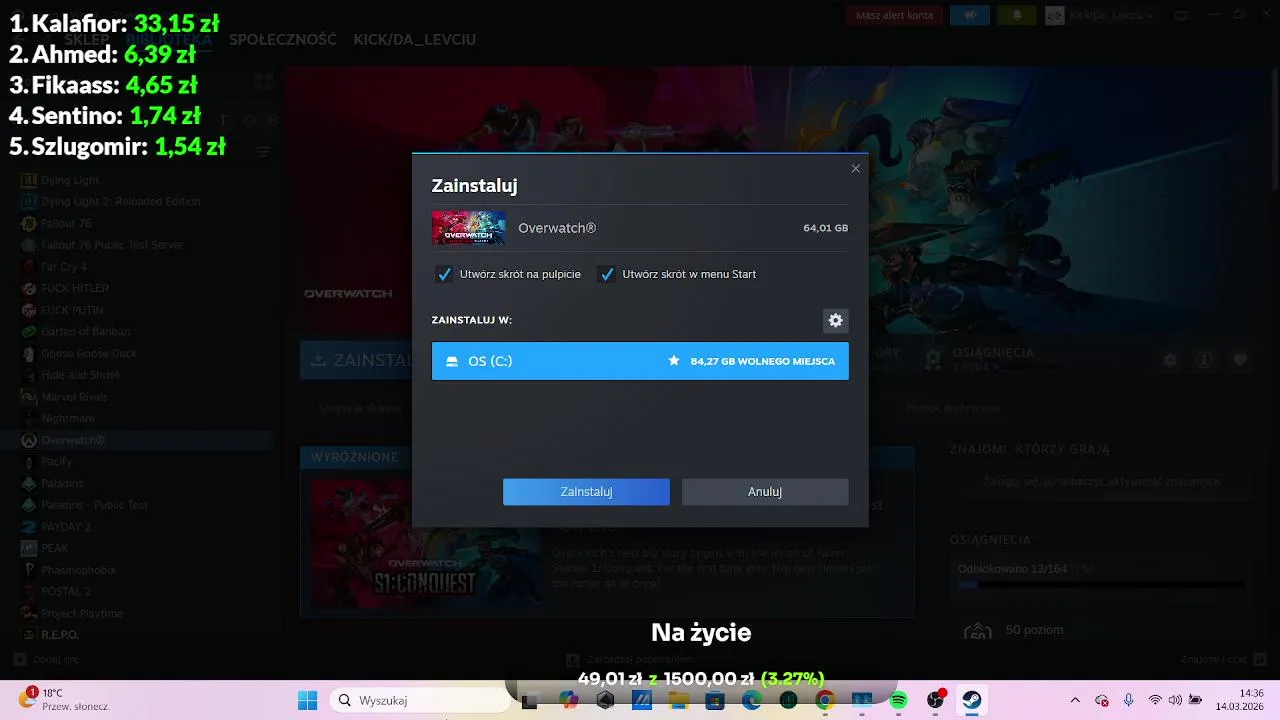
Task: Select Paladins - Public Test entry
Action: tap(94, 505)
